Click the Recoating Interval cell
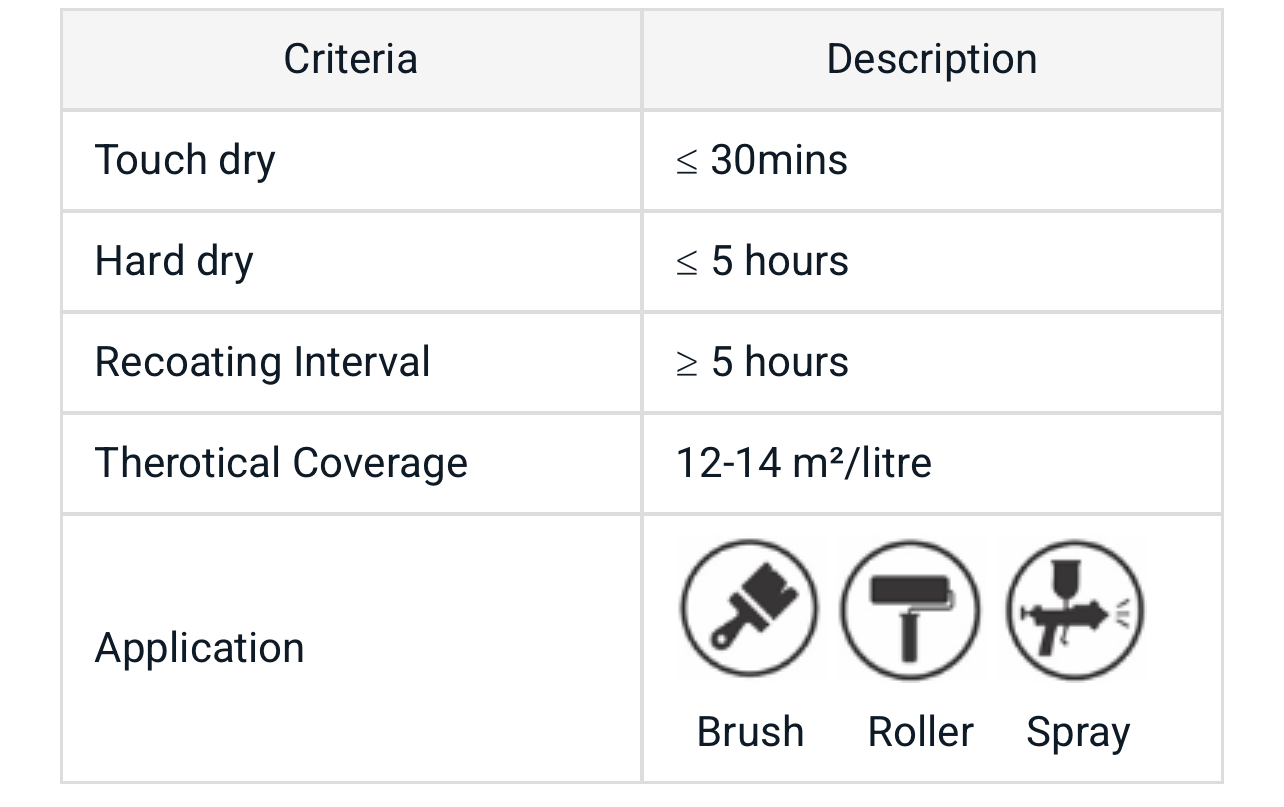 pyautogui.click(x=262, y=362)
